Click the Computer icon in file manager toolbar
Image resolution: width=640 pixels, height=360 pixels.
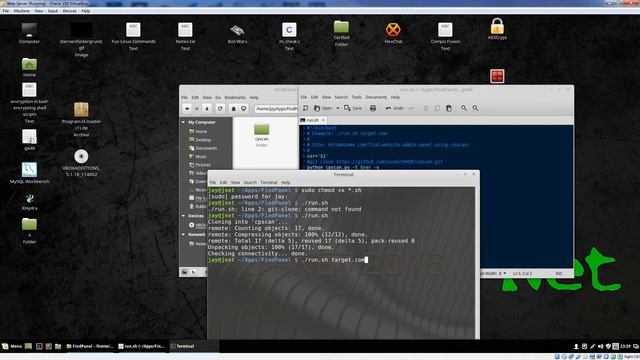pos(244,108)
